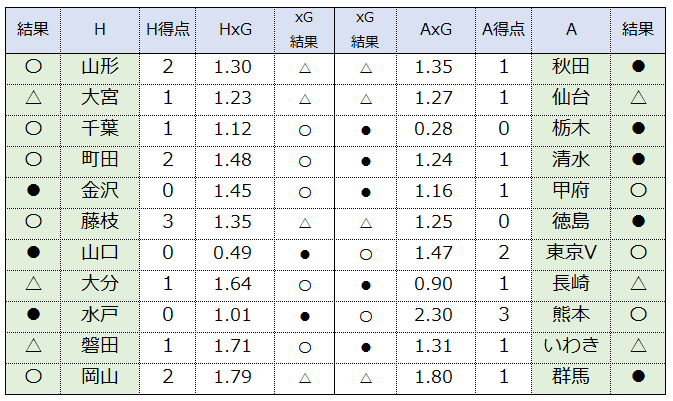Select the H得点 column header

point(167,29)
